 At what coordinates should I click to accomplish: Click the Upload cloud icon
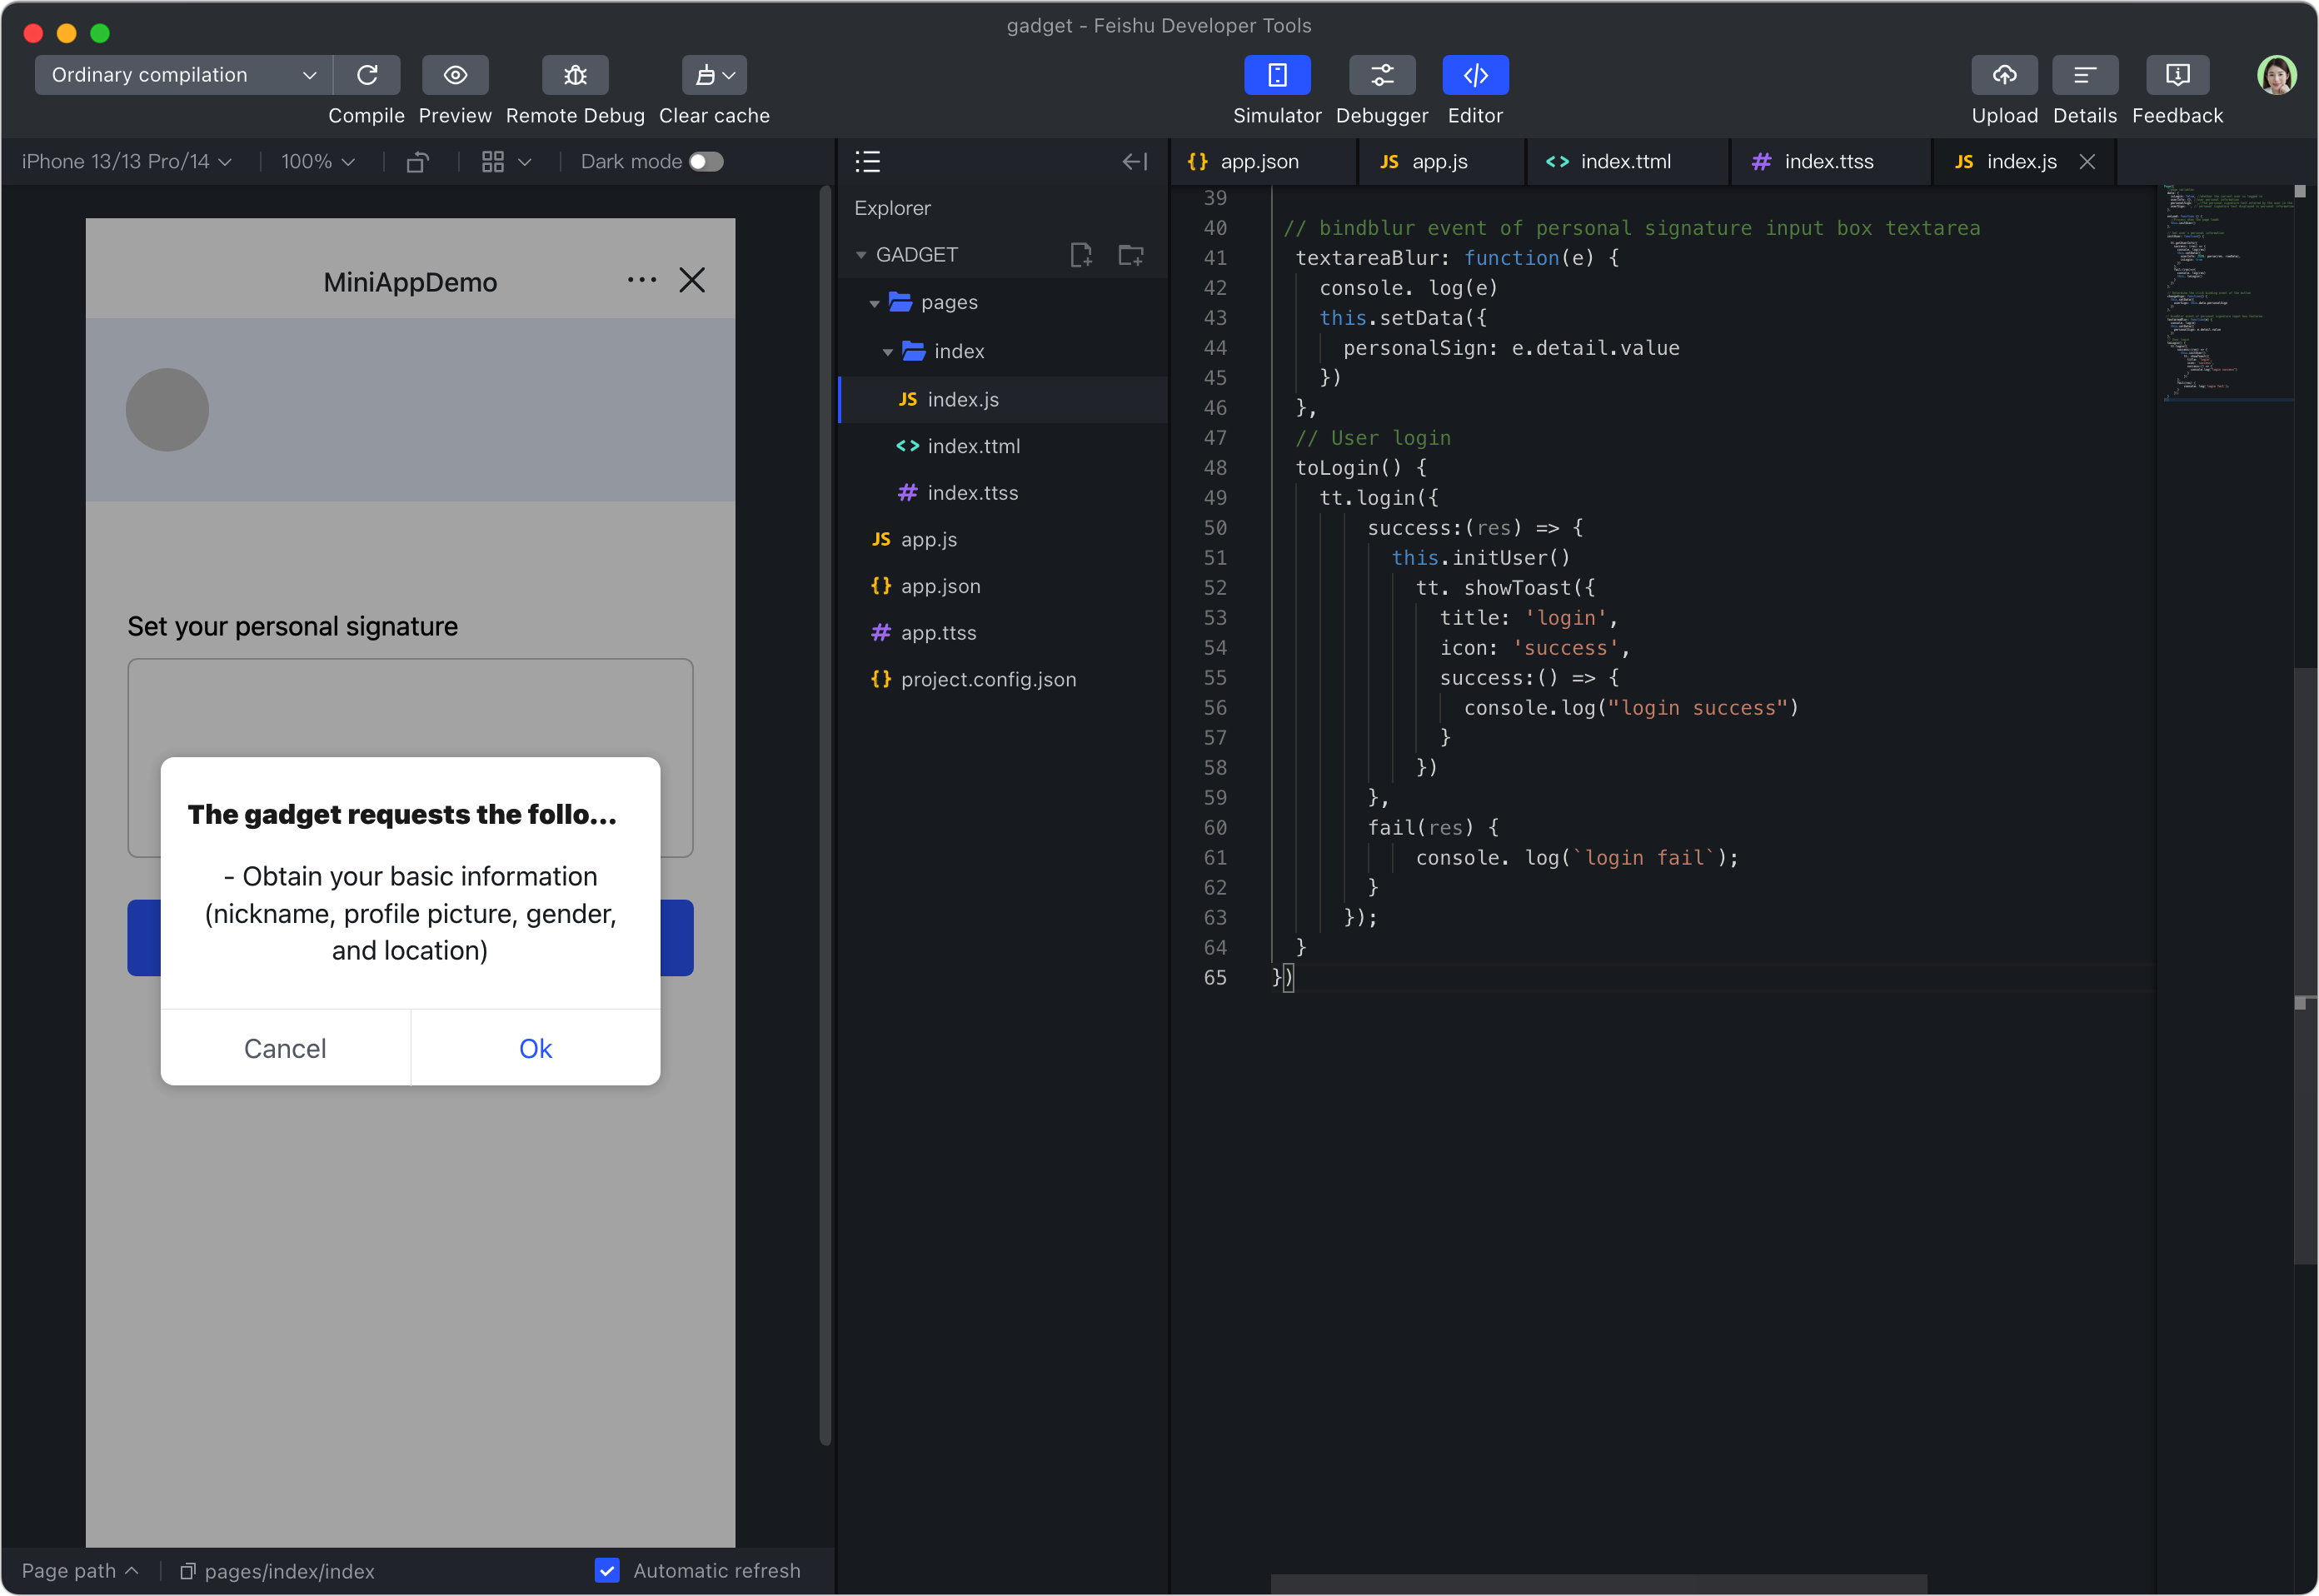2004,75
